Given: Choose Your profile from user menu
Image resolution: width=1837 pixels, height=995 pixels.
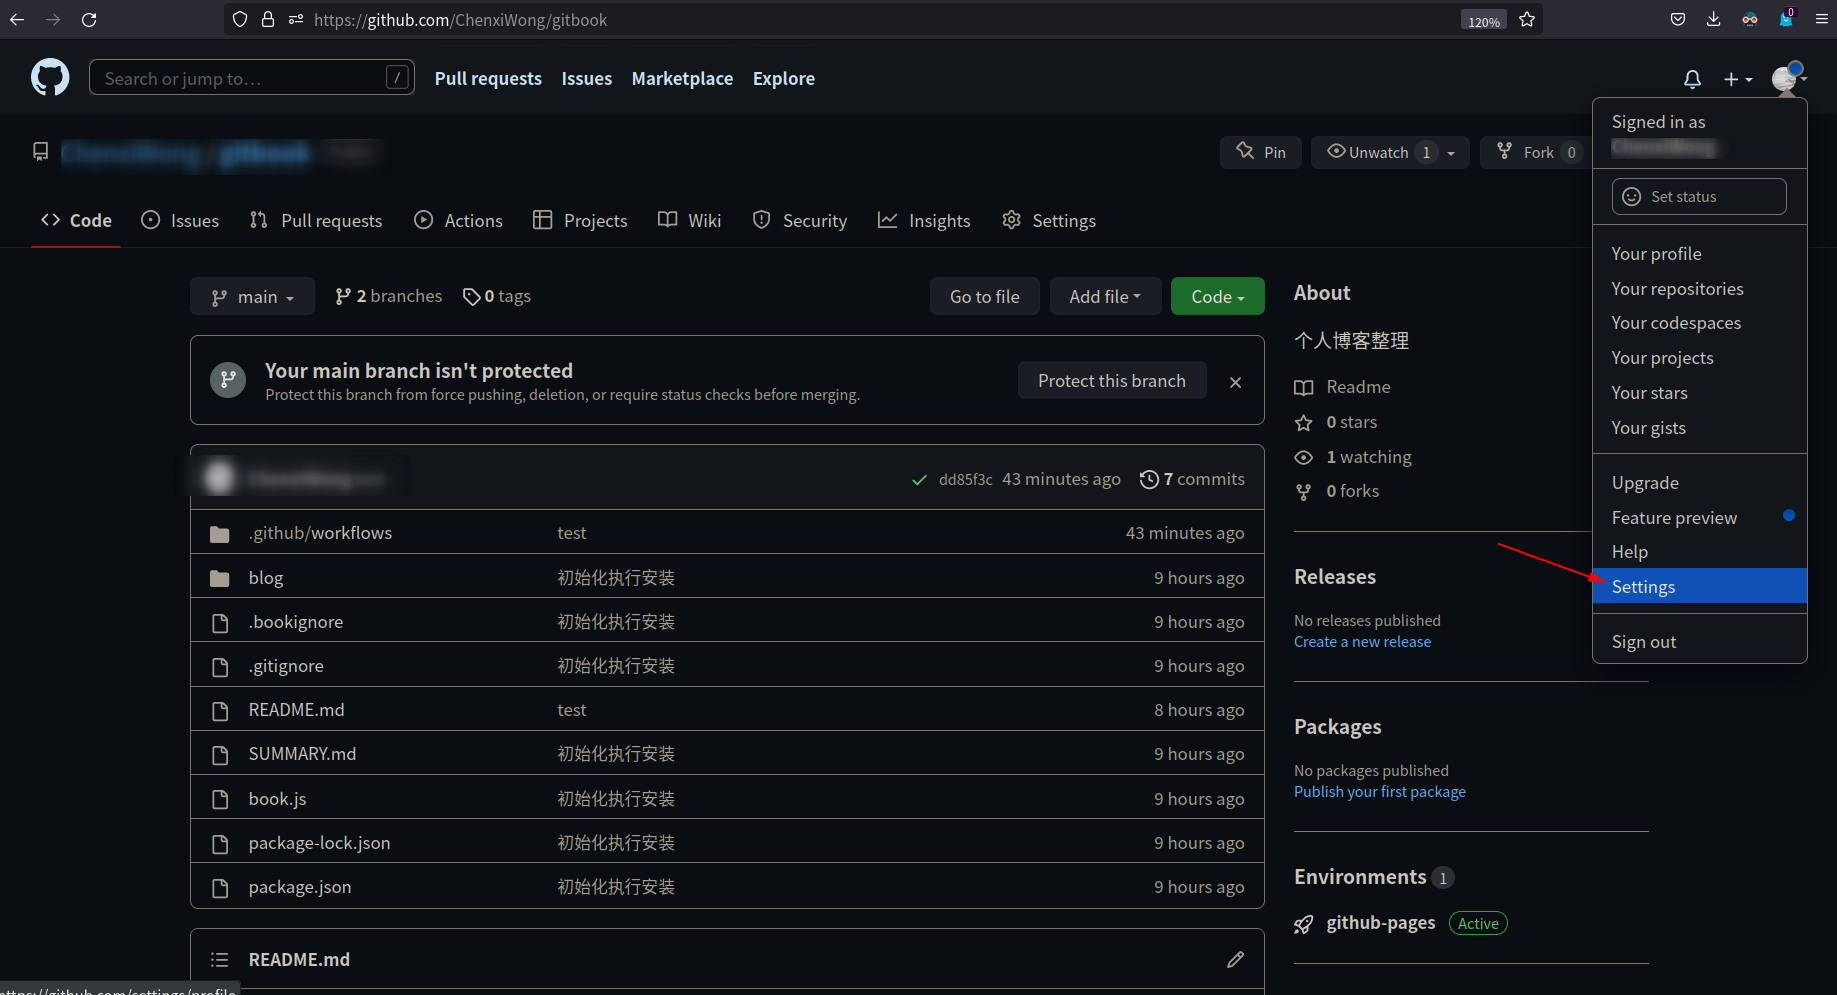Looking at the screenshot, I should click(x=1700, y=254).
